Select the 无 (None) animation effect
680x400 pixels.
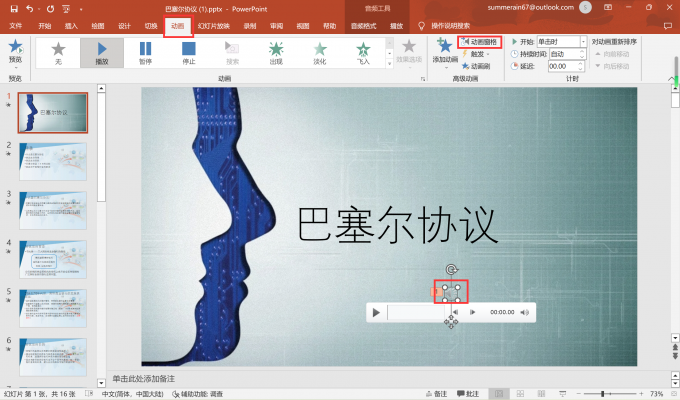tap(58, 53)
